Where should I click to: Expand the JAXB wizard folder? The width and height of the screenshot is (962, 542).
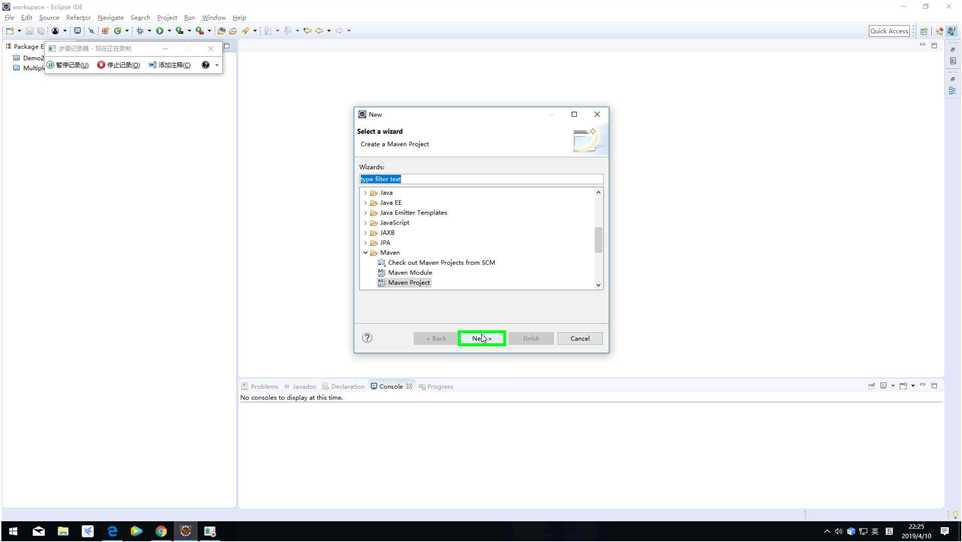[x=366, y=233]
